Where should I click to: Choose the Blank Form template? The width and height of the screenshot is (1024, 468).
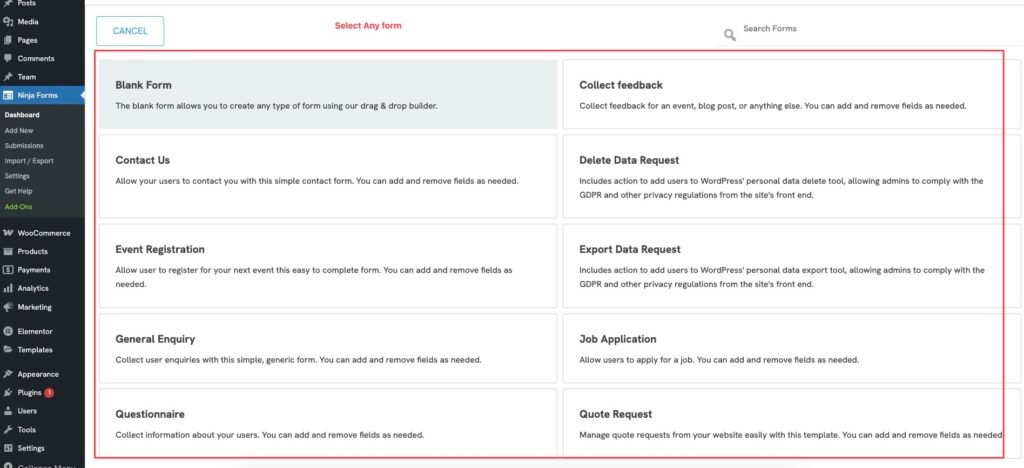click(x=328, y=94)
